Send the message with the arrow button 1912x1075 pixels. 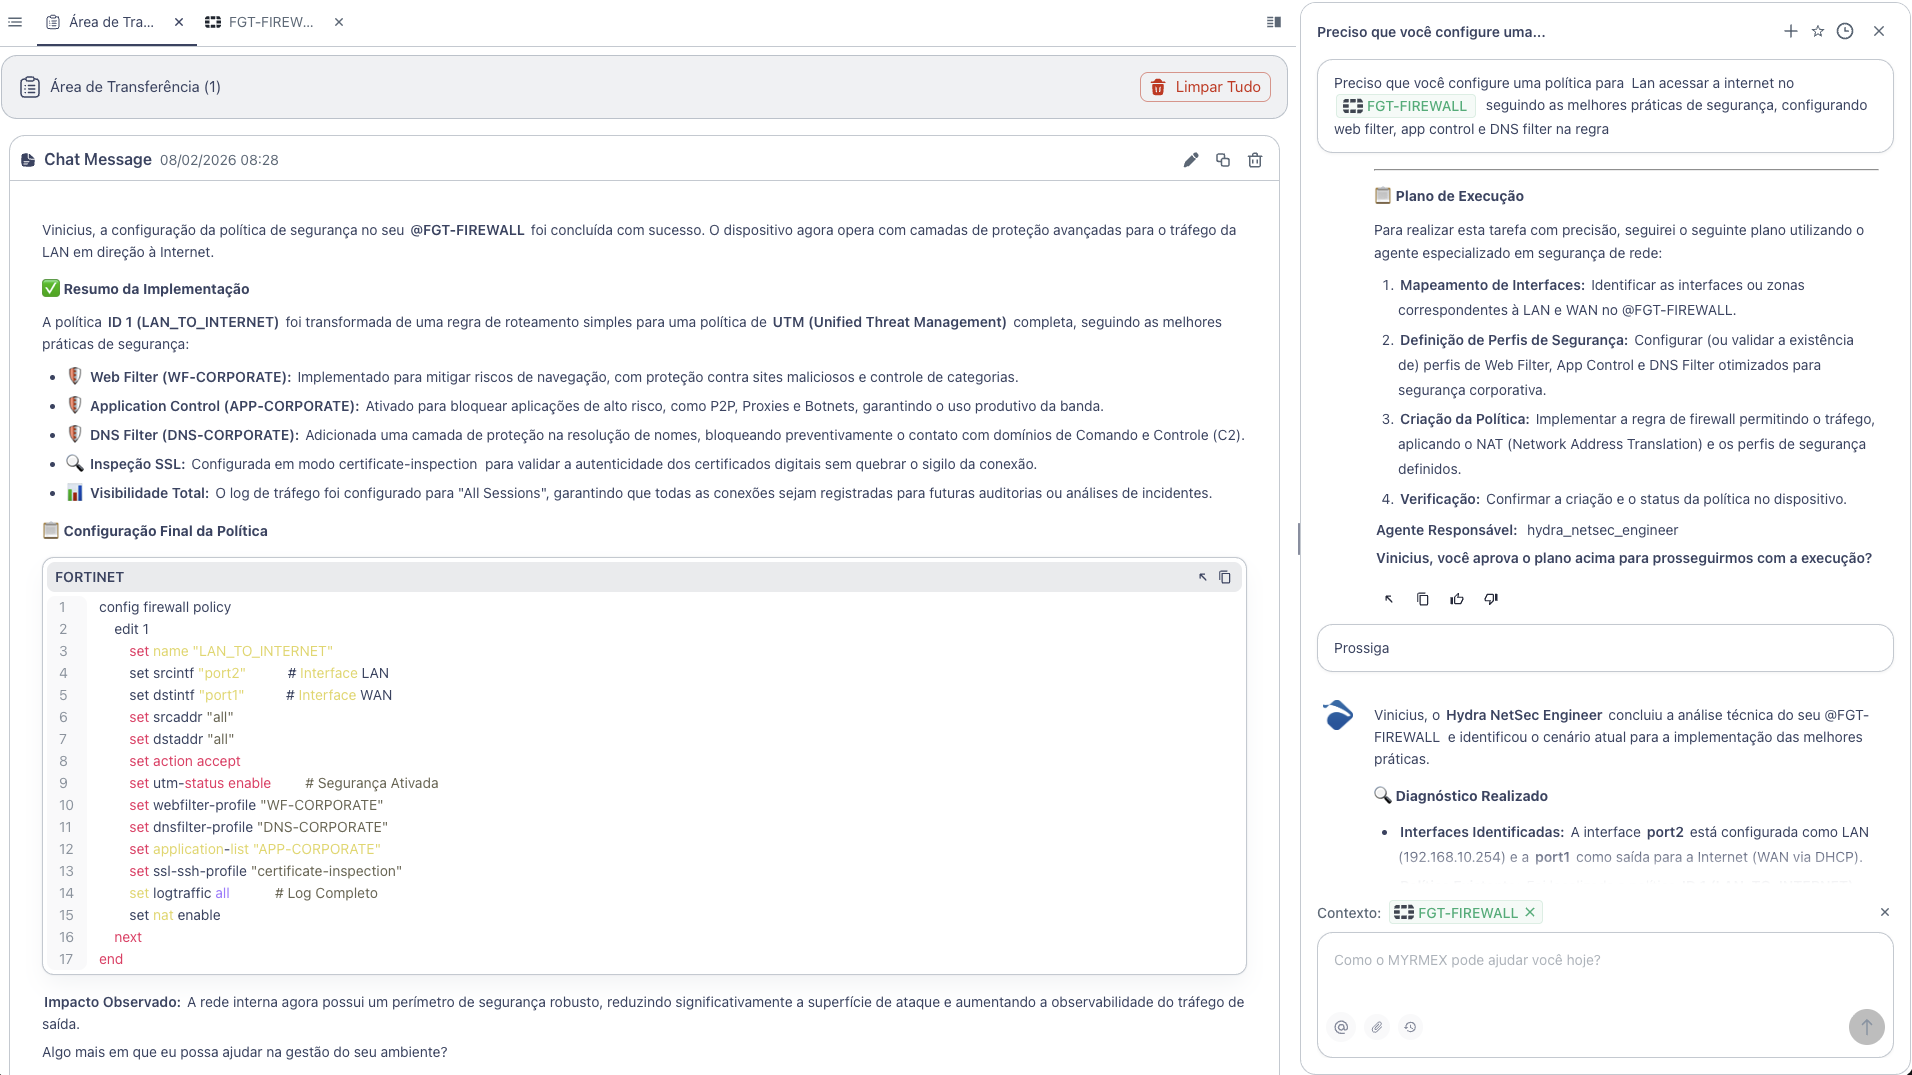[1866, 1027]
